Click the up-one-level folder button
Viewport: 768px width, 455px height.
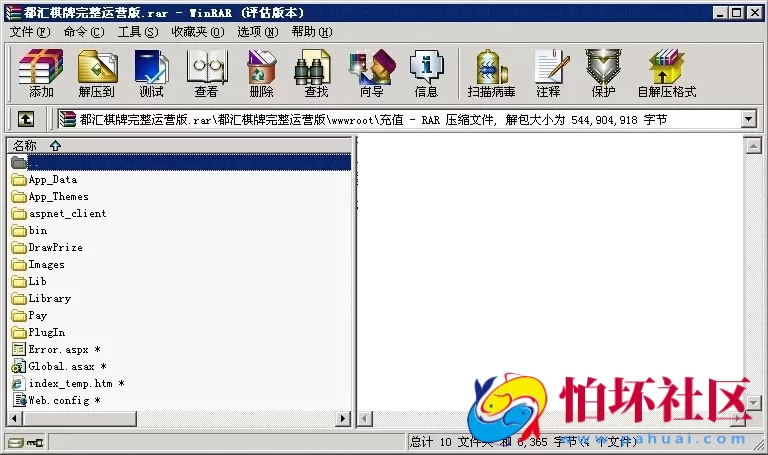[25, 119]
